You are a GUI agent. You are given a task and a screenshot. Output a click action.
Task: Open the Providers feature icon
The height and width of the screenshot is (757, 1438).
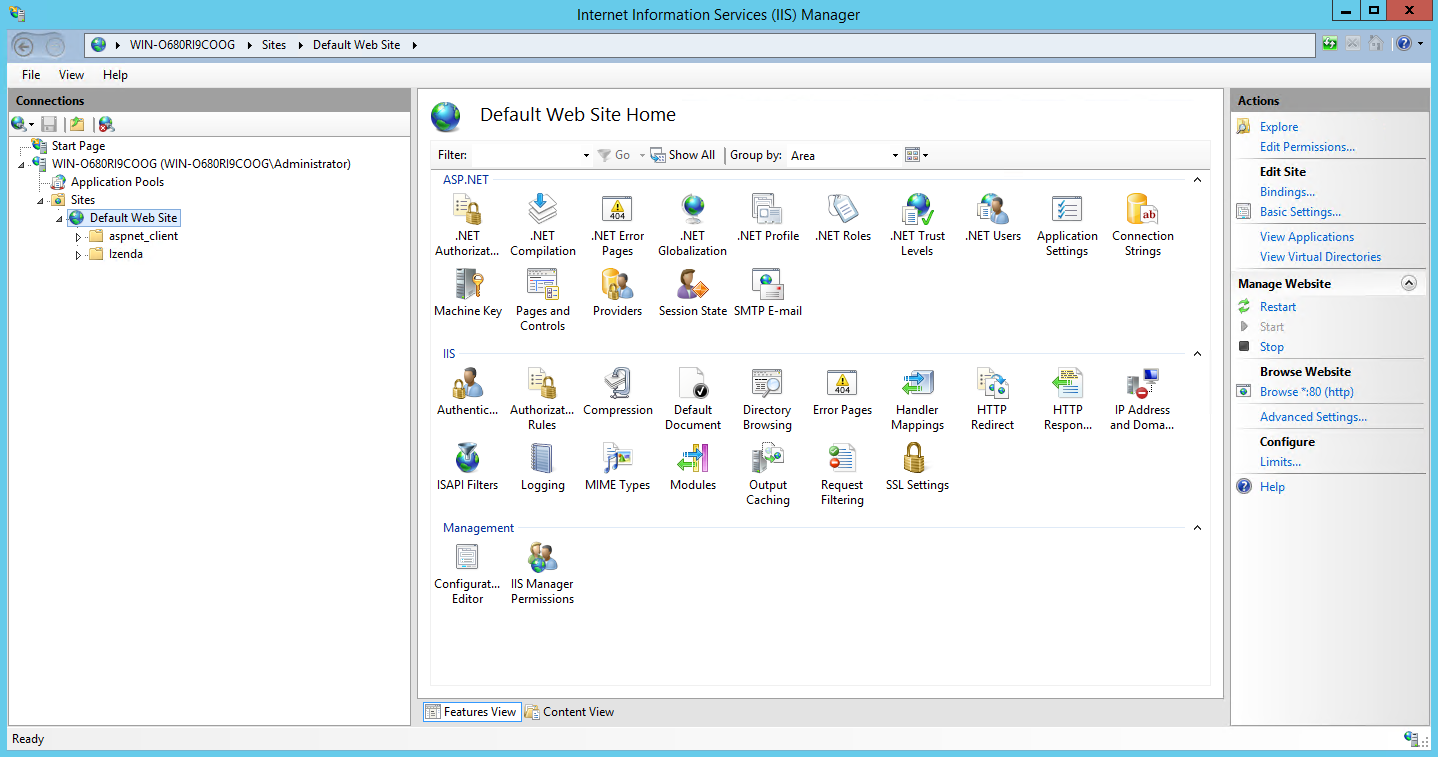(x=617, y=293)
